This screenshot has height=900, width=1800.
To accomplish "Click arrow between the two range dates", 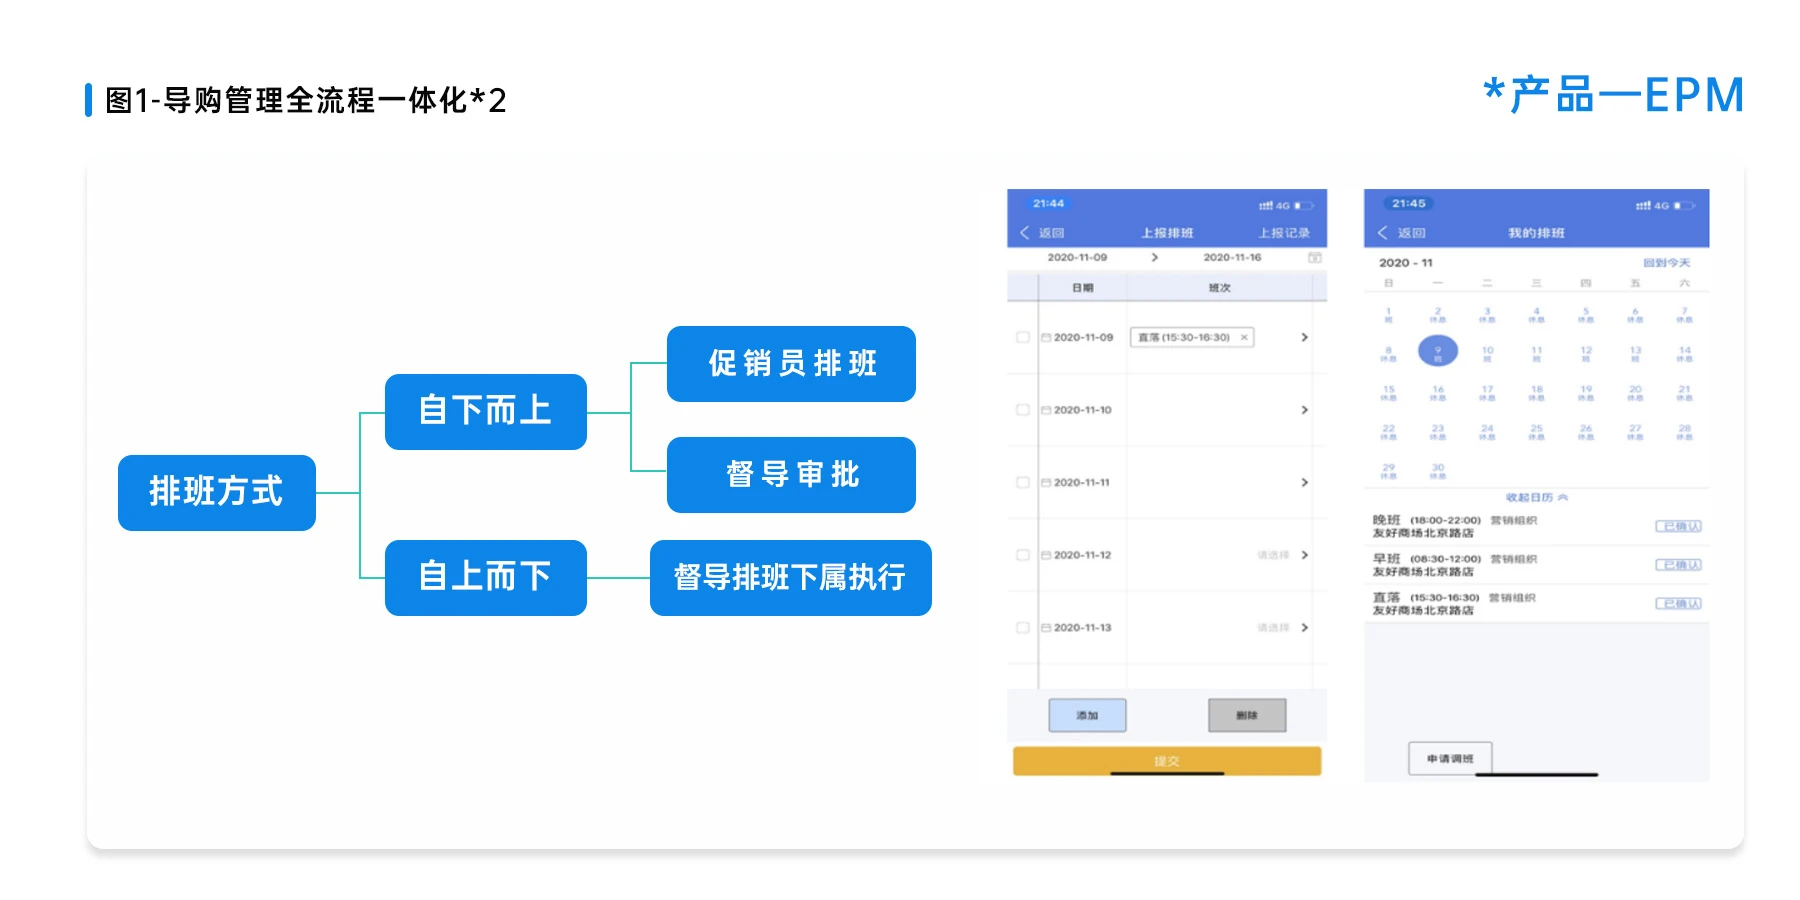I will click(1155, 258).
